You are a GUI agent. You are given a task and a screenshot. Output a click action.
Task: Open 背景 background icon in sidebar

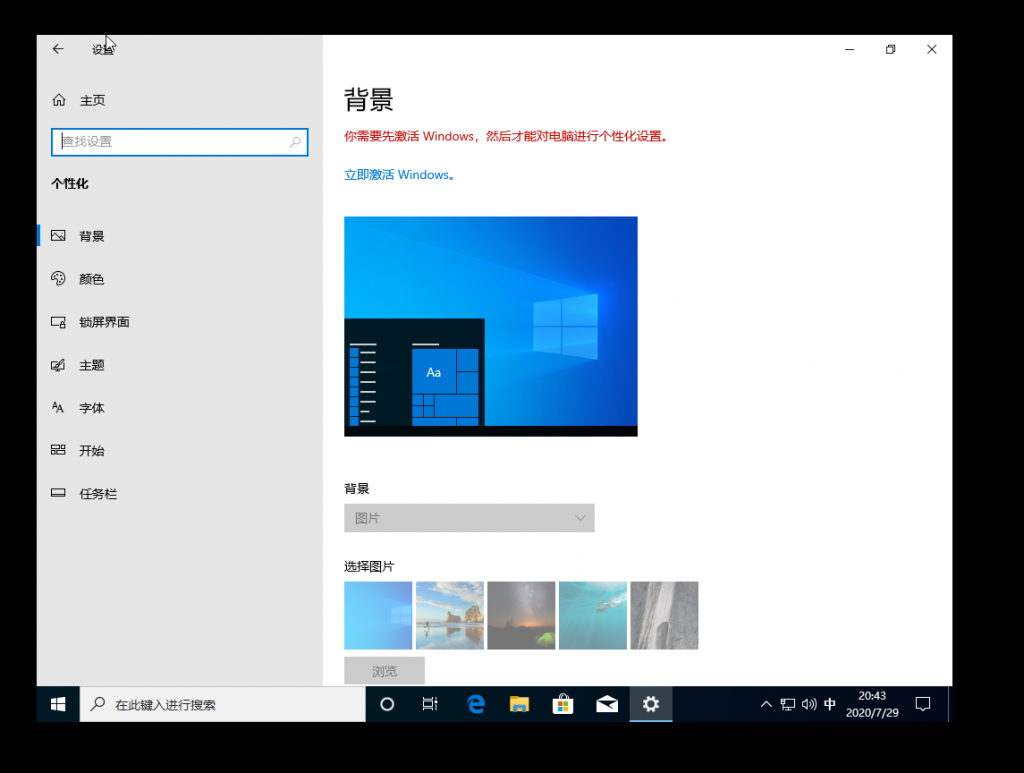coord(58,236)
